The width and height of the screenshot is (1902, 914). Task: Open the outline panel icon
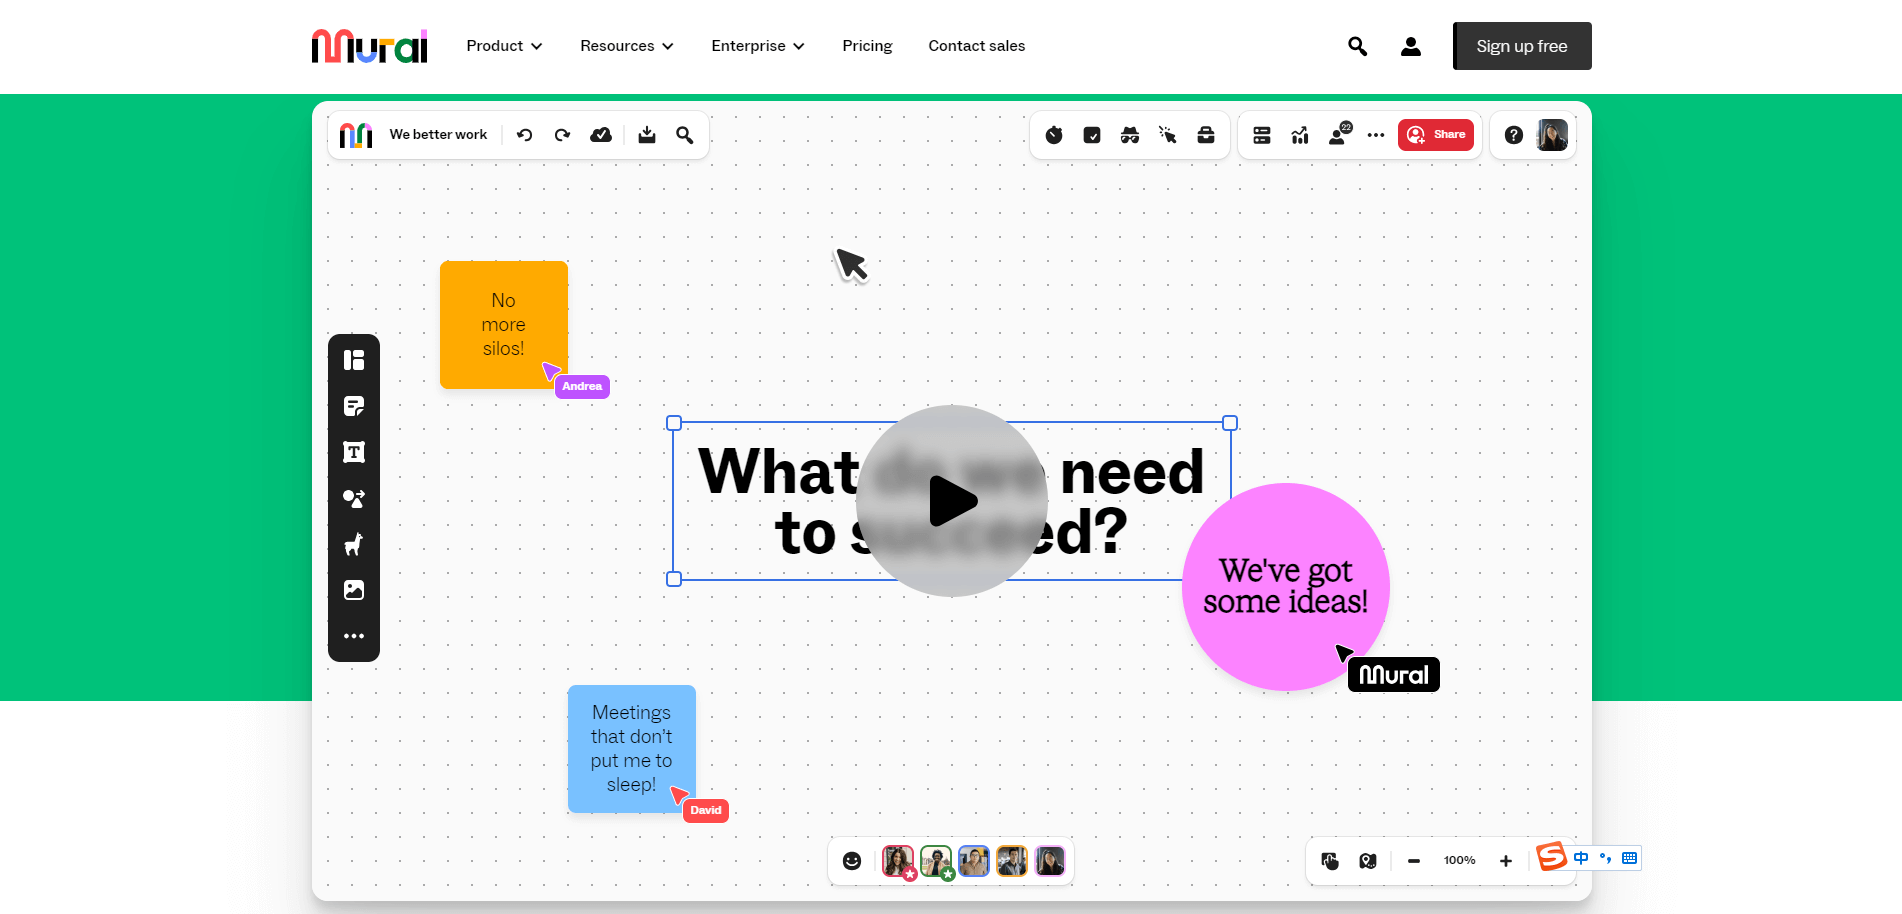click(x=1262, y=135)
